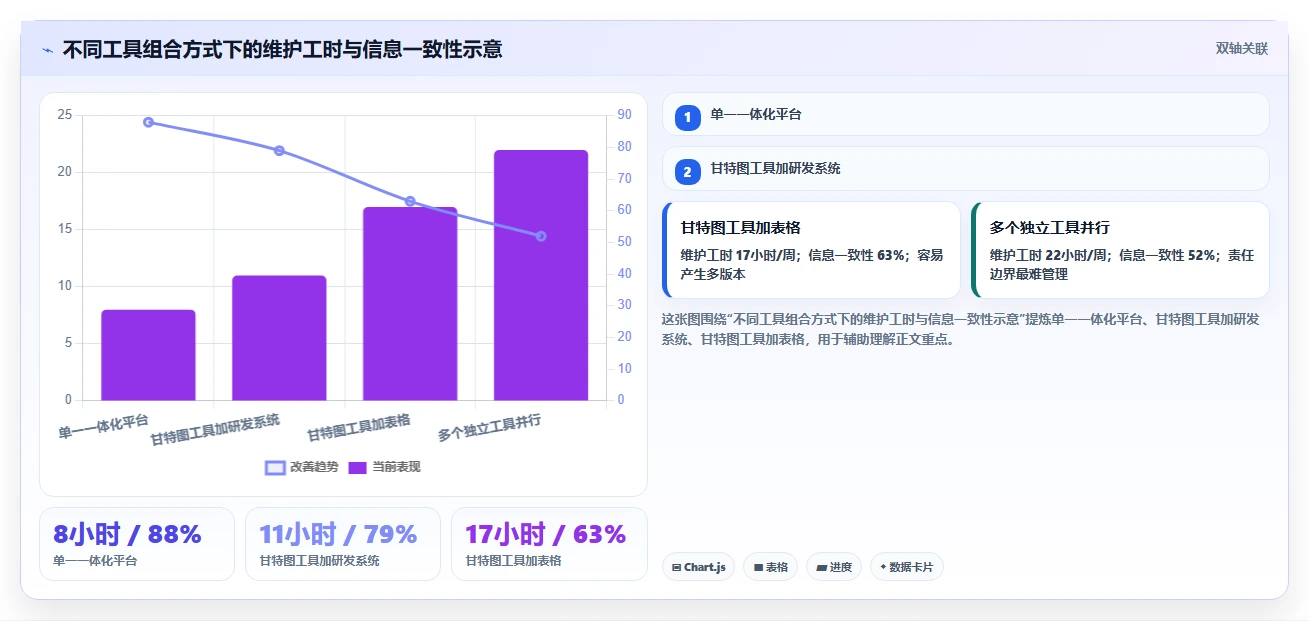Click the chart icon beside the header title

tap(47, 49)
